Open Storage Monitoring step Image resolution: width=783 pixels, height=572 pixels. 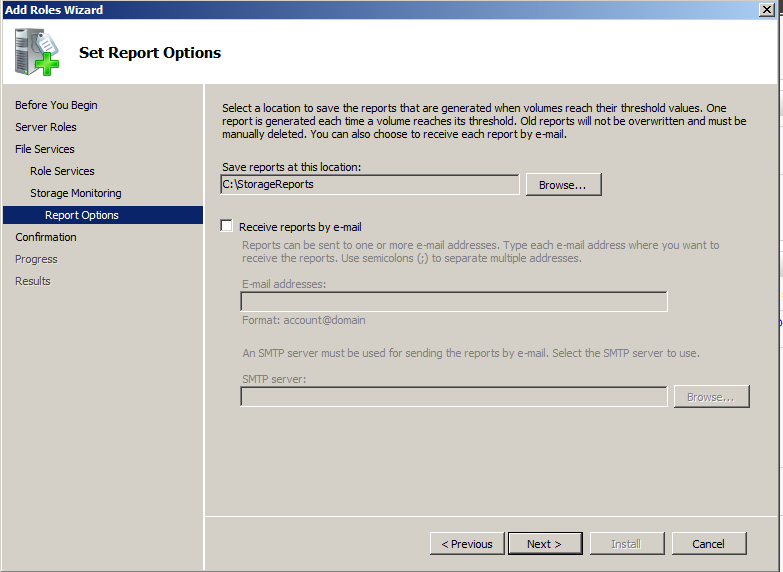(76, 193)
